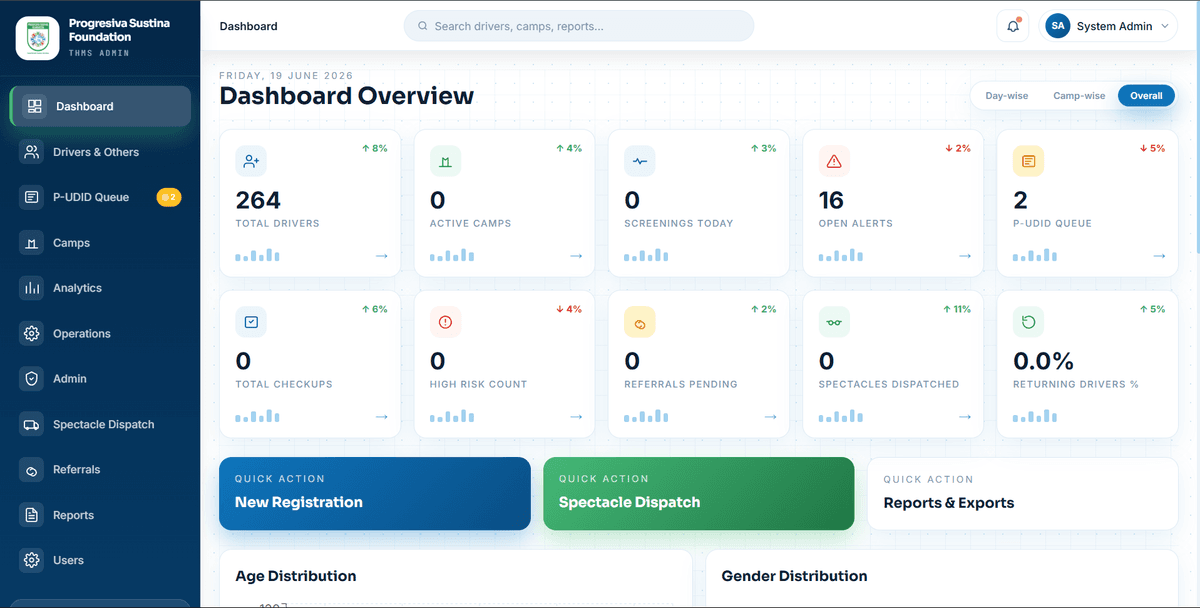
Task: Open Open Alerts card arrow
Action: point(965,256)
